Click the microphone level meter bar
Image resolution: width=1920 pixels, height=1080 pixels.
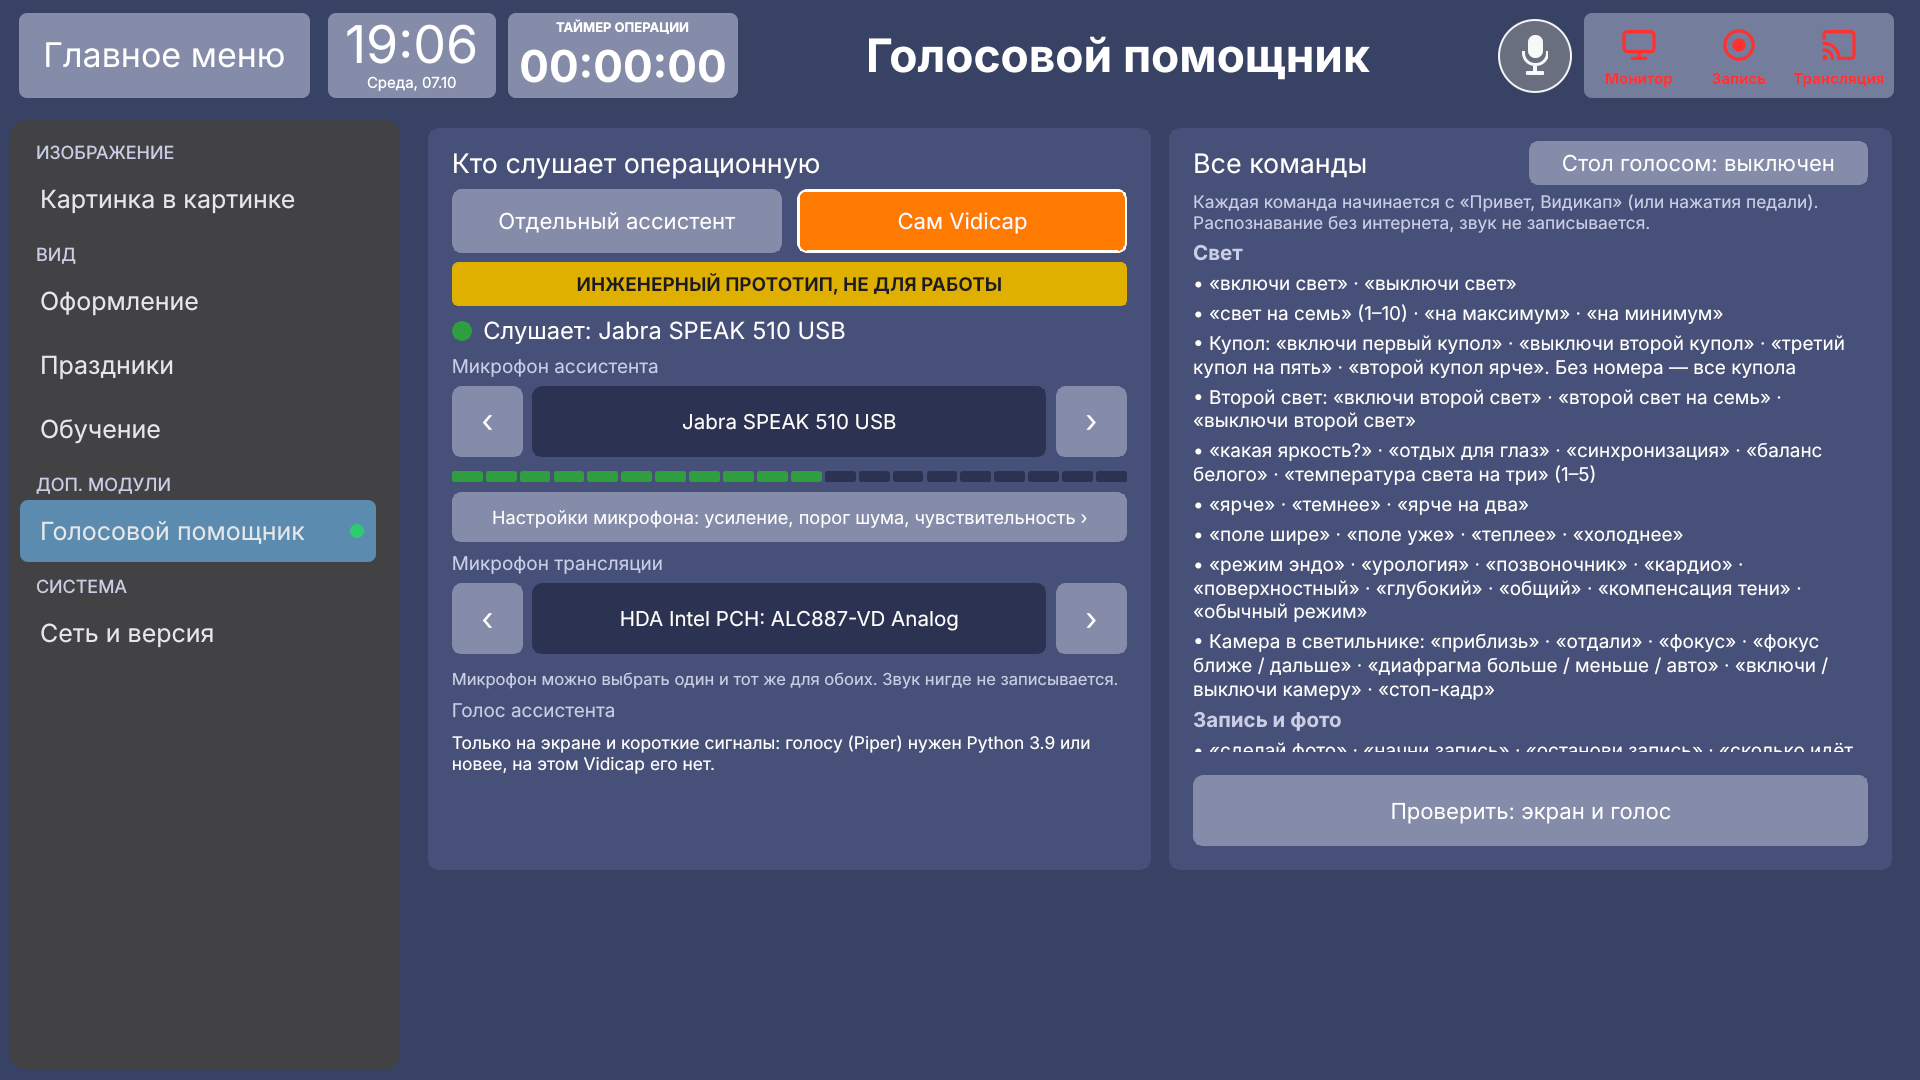789,476
